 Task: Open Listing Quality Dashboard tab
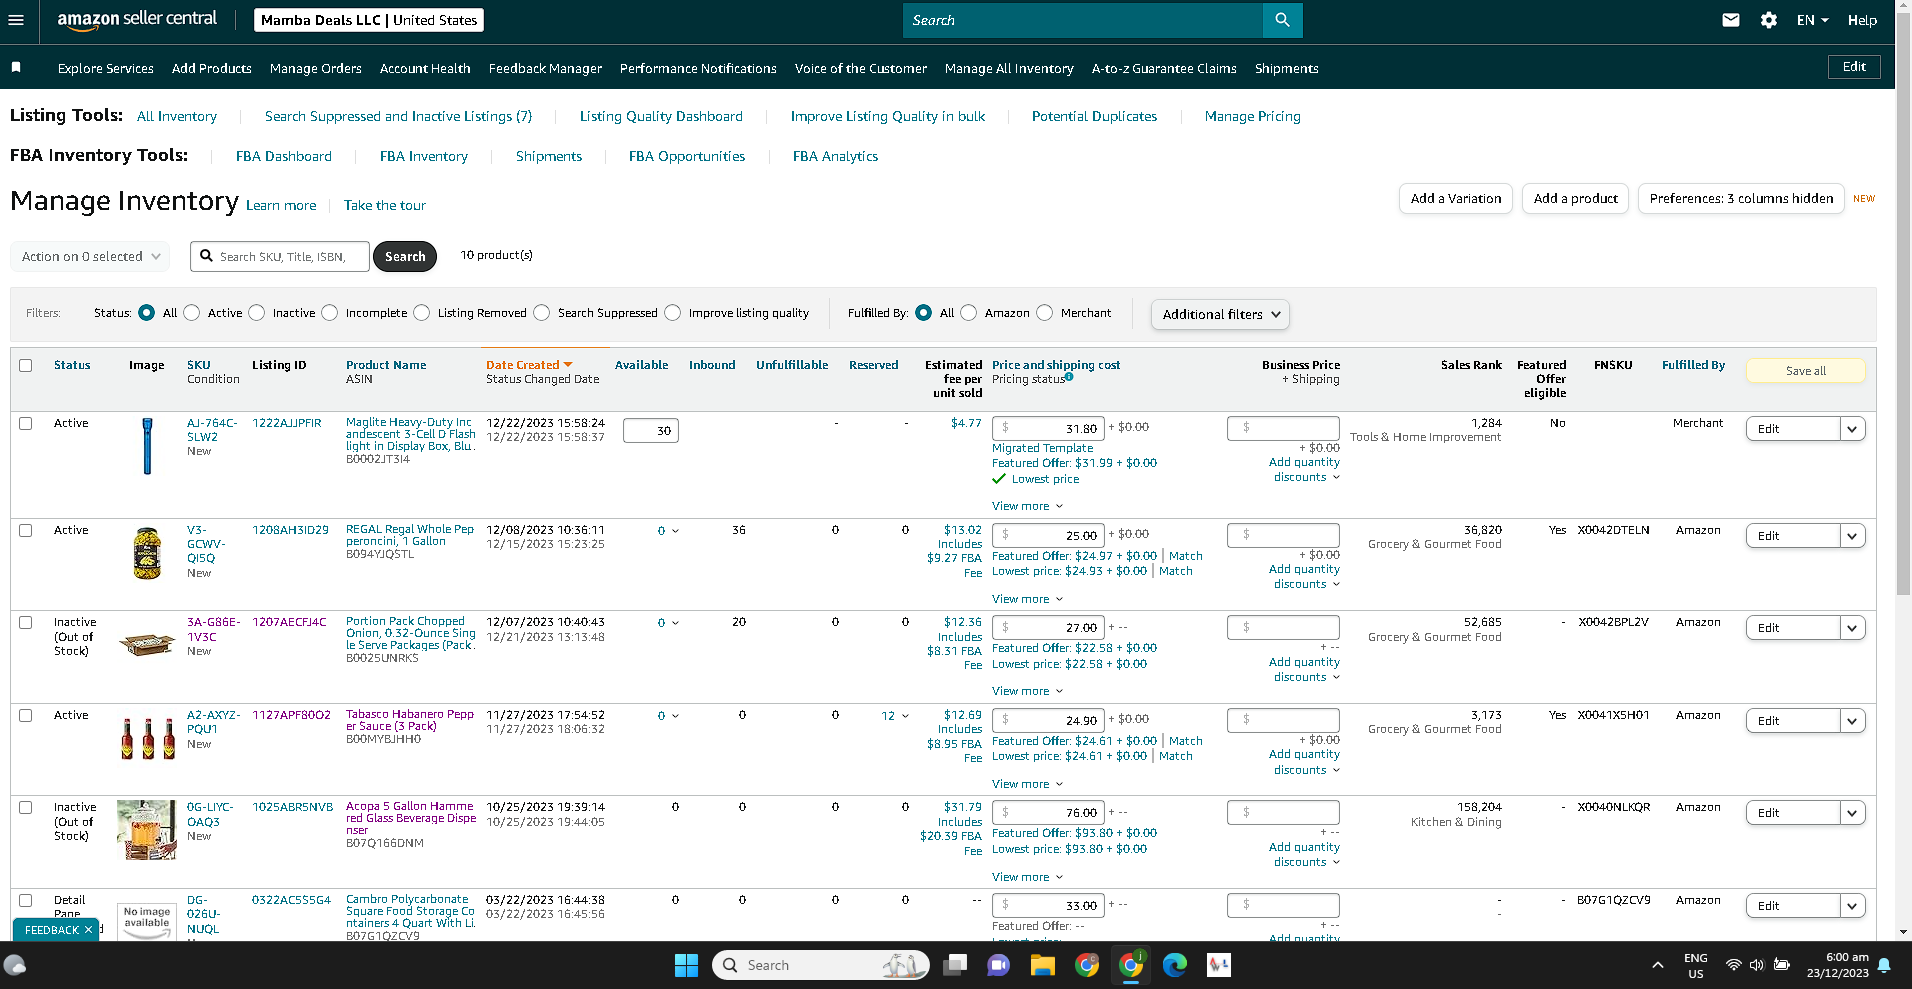661,116
